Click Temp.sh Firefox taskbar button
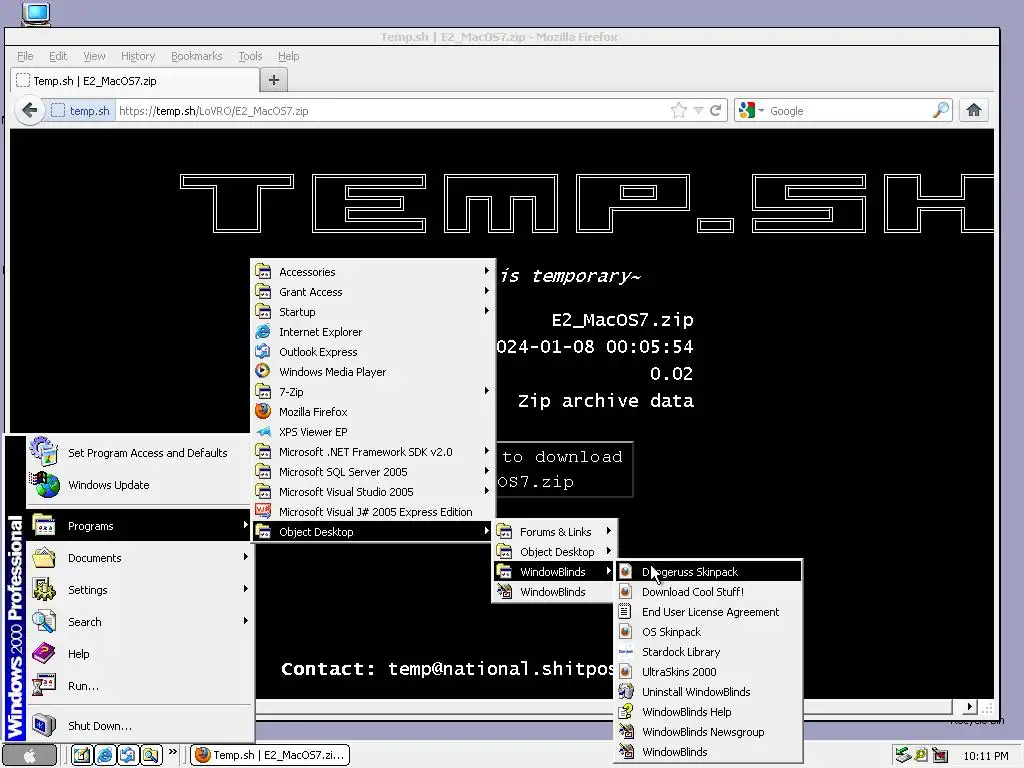The height and width of the screenshot is (768, 1024). tap(270, 755)
